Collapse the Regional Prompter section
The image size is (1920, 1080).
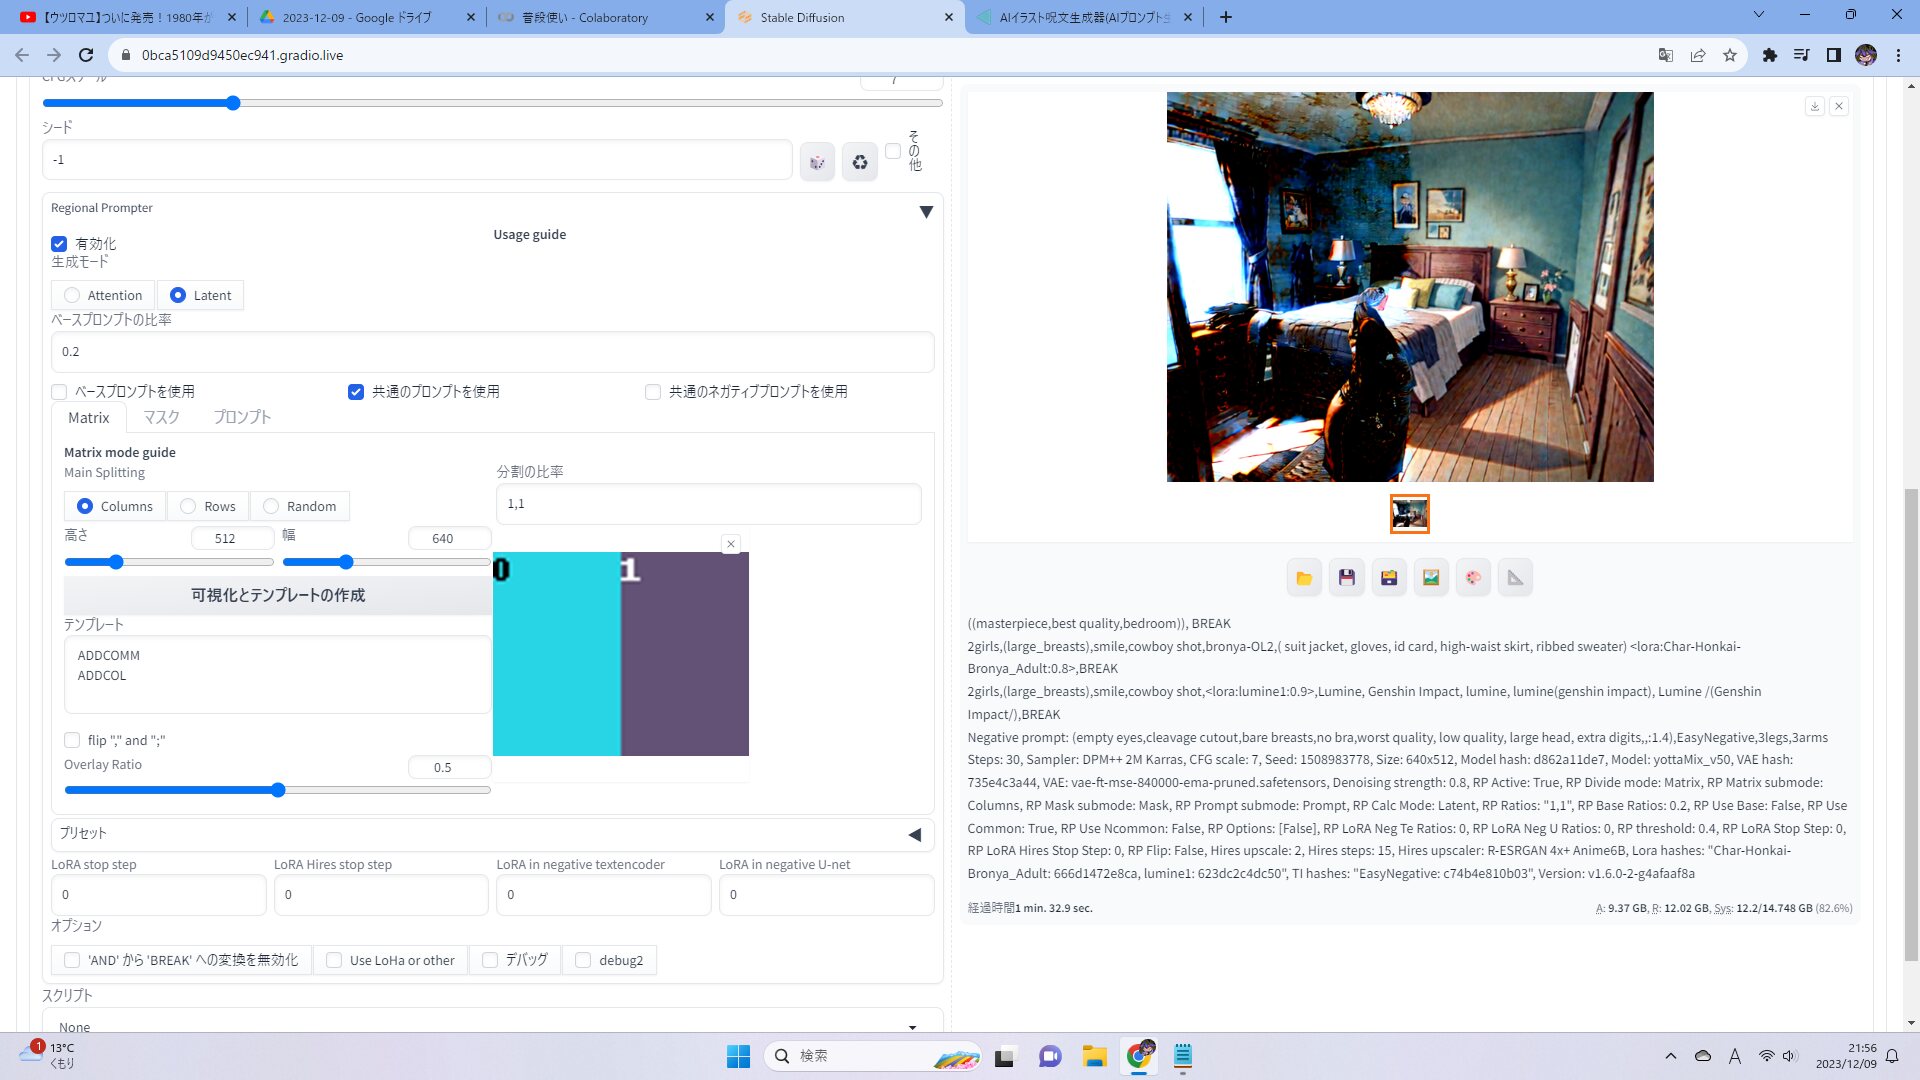coord(926,212)
